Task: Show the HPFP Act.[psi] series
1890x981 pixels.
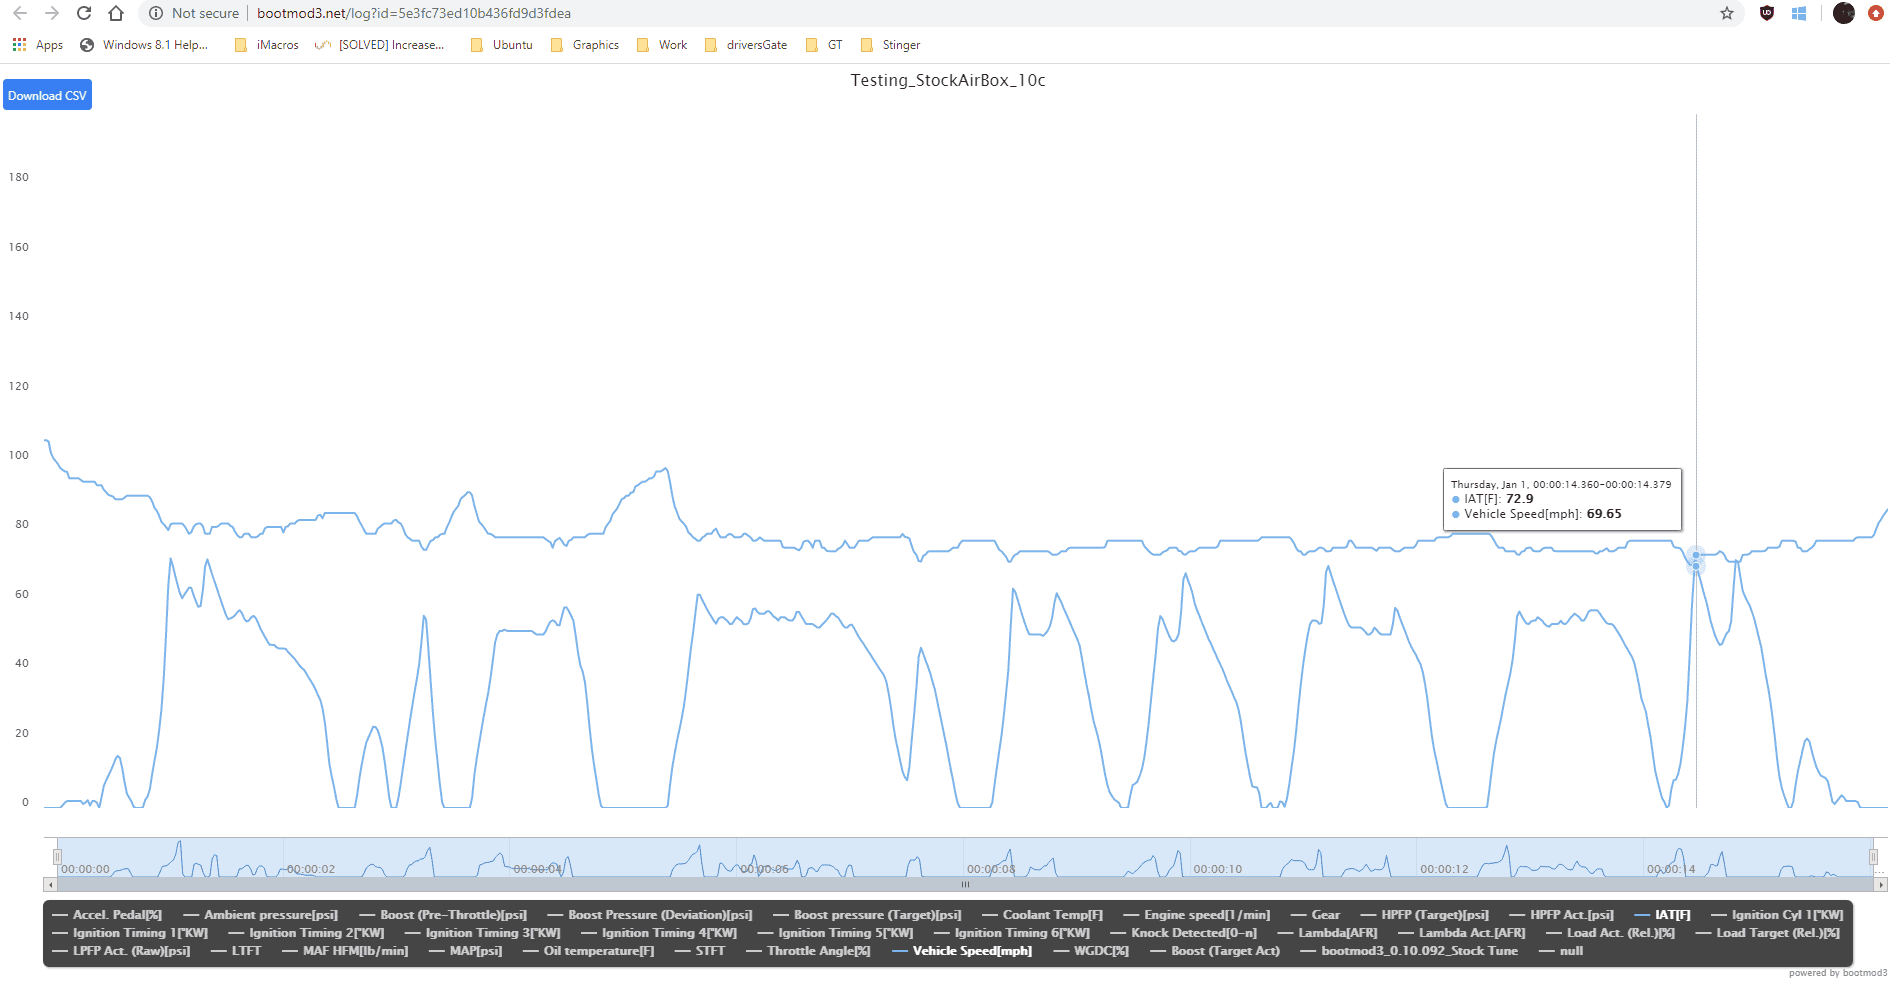Action: (x=1562, y=915)
